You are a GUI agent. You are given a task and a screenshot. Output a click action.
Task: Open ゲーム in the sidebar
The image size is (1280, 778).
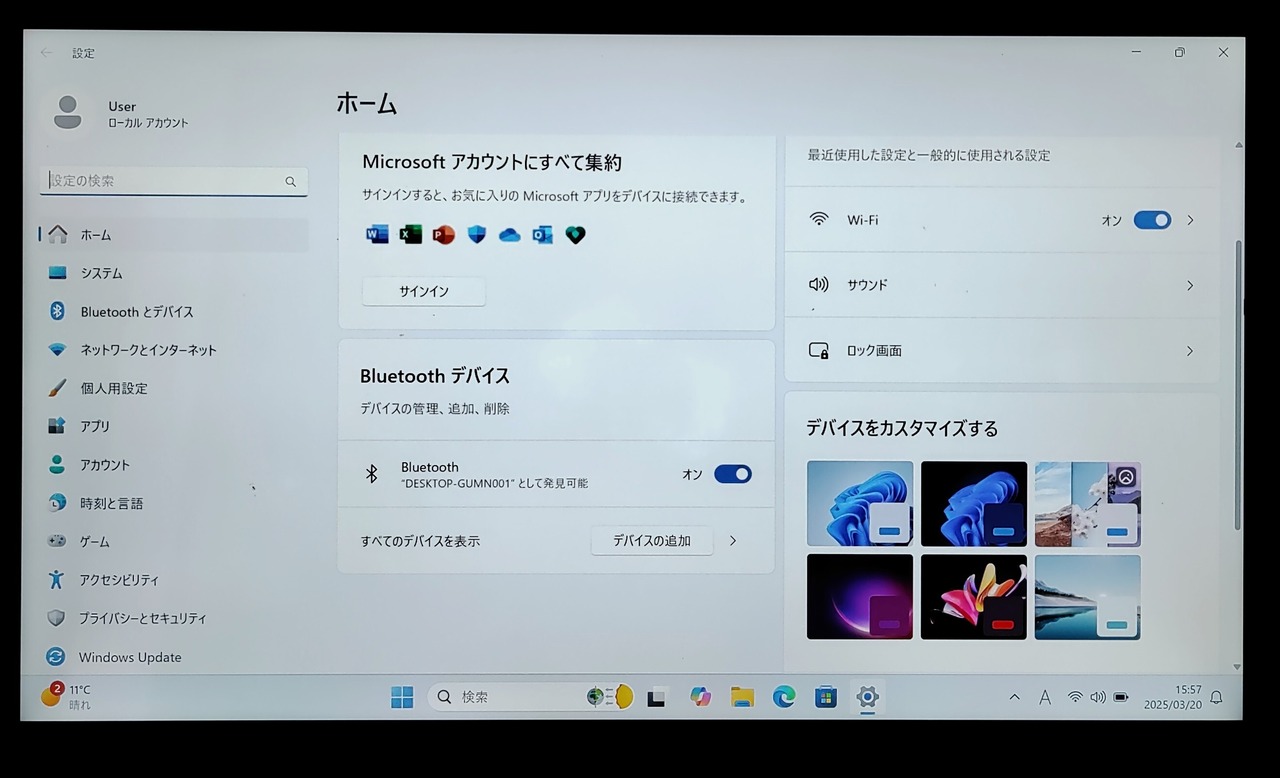point(175,541)
